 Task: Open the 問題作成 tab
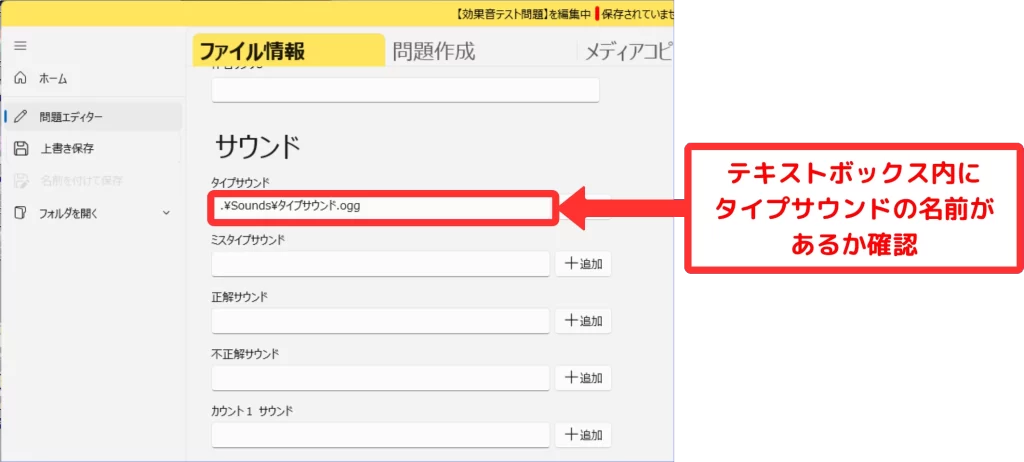(433, 51)
